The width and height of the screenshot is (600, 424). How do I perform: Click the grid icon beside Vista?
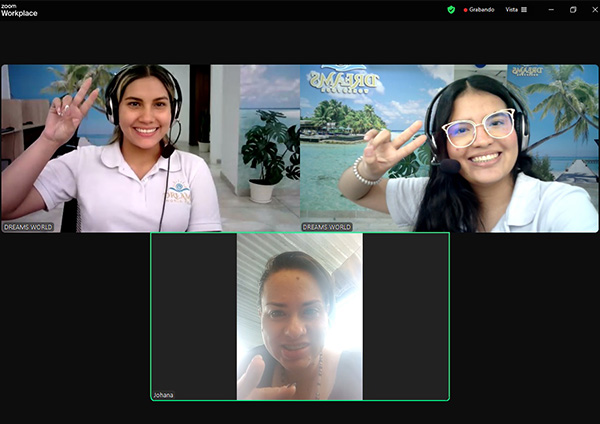click(524, 9)
